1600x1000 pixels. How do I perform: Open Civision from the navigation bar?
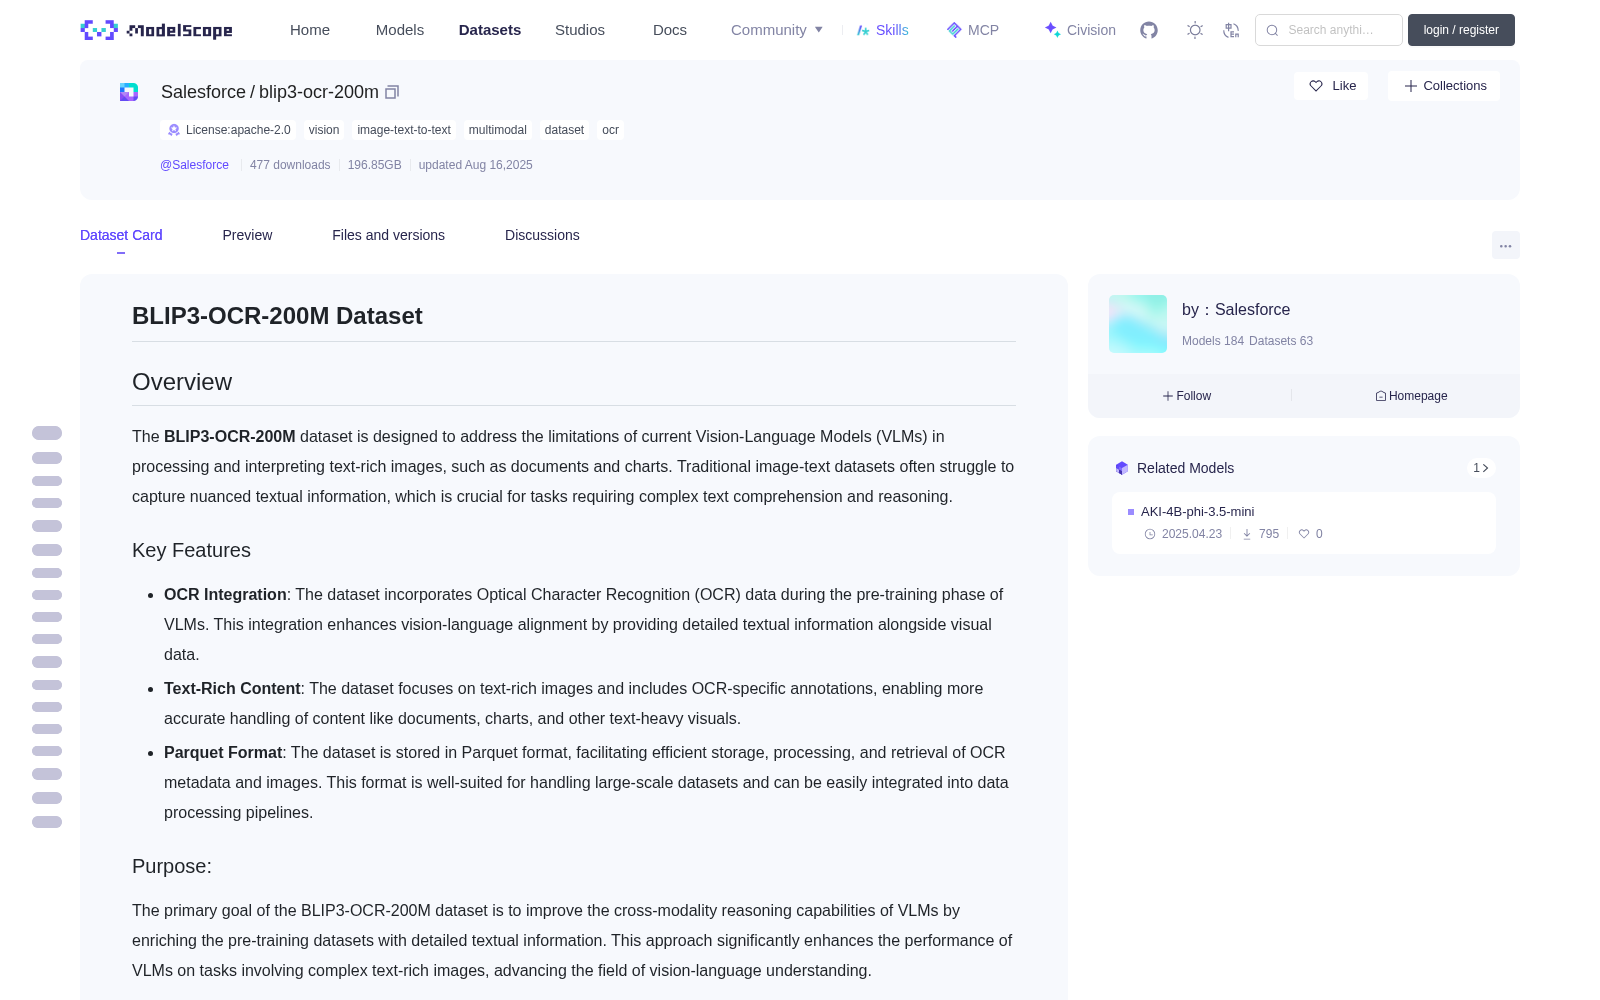(x=1080, y=30)
